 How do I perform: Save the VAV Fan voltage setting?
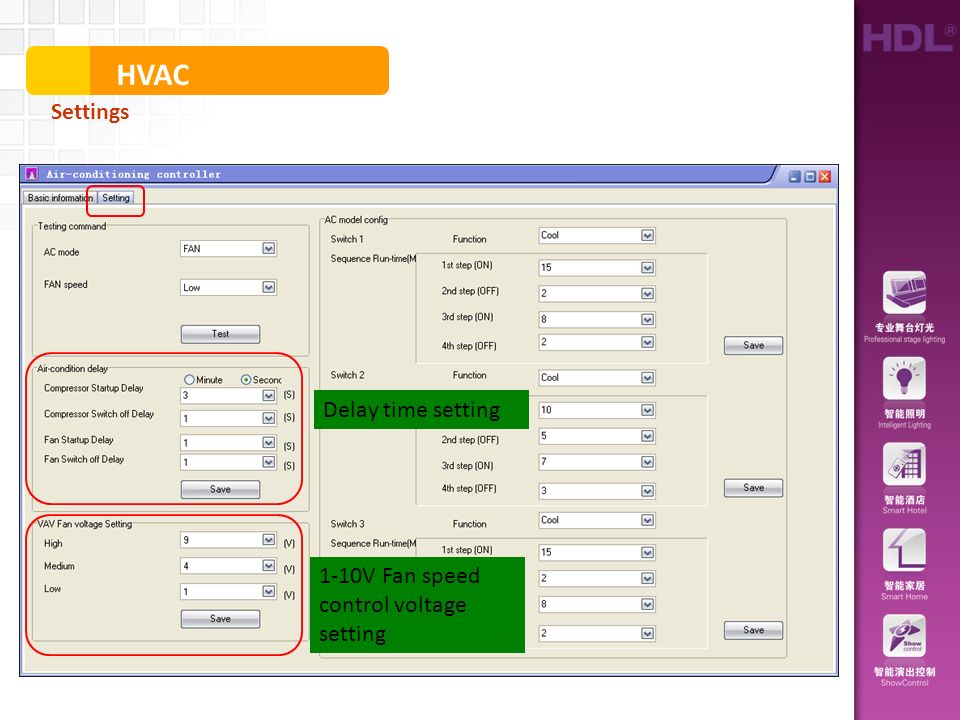(220, 619)
